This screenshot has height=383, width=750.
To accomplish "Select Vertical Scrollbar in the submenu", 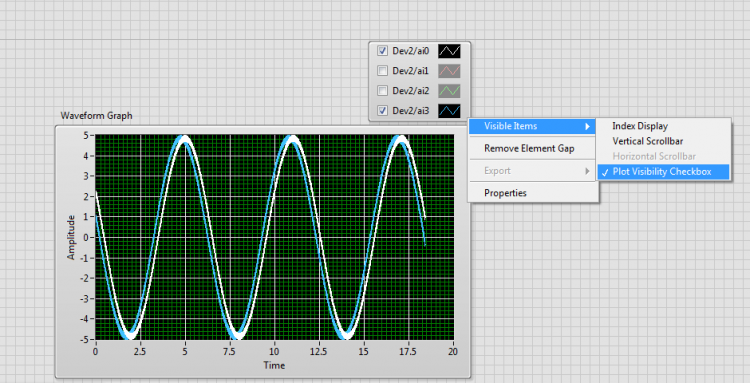I will [663, 141].
